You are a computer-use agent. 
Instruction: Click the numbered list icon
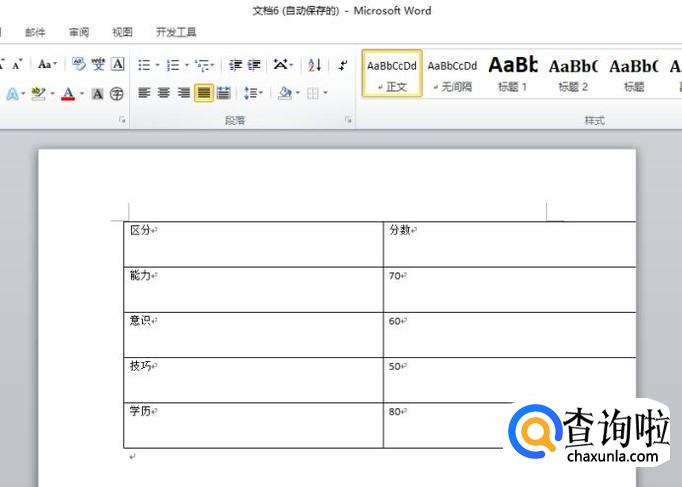[173, 65]
